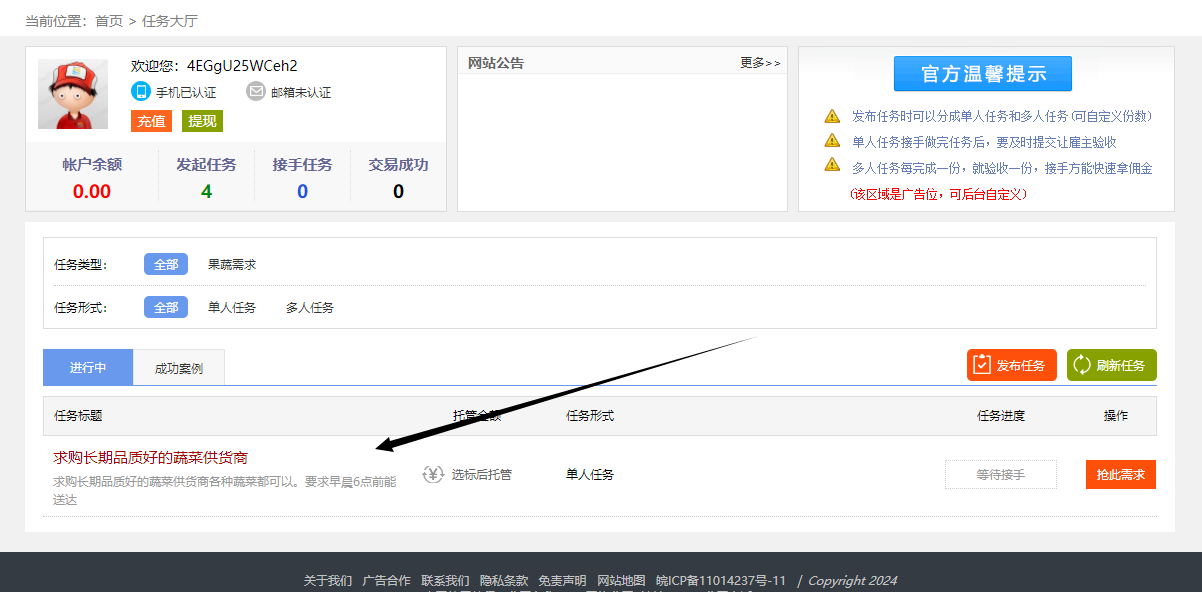Click the 任务进度 column header
The width and height of the screenshot is (1202, 592).
tap(1001, 416)
